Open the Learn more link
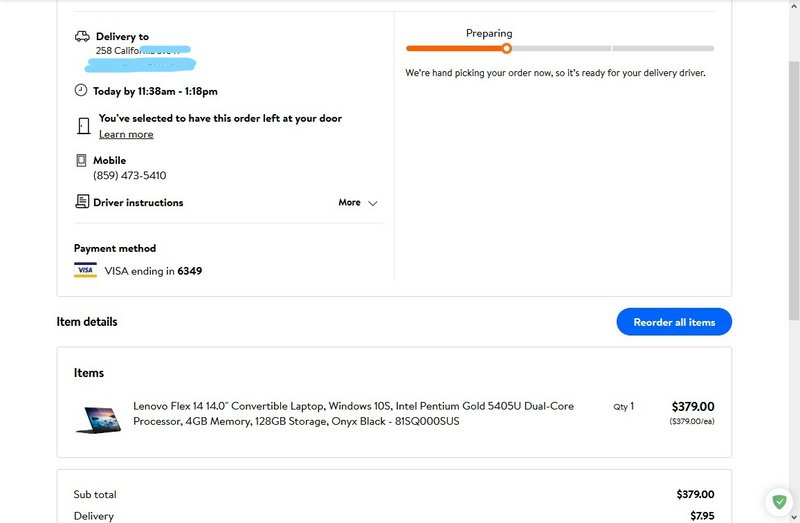The height and width of the screenshot is (523, 800). tap(126, 134)
